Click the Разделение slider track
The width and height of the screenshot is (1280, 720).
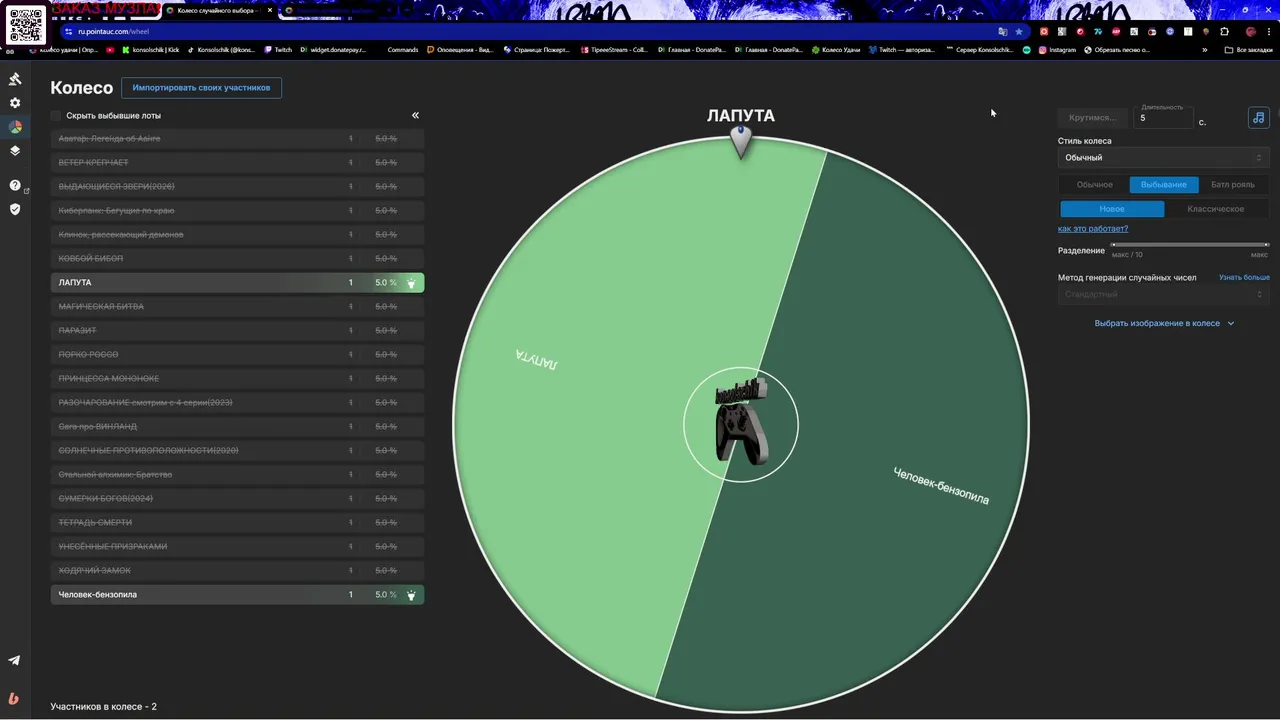coord(1190,245)
